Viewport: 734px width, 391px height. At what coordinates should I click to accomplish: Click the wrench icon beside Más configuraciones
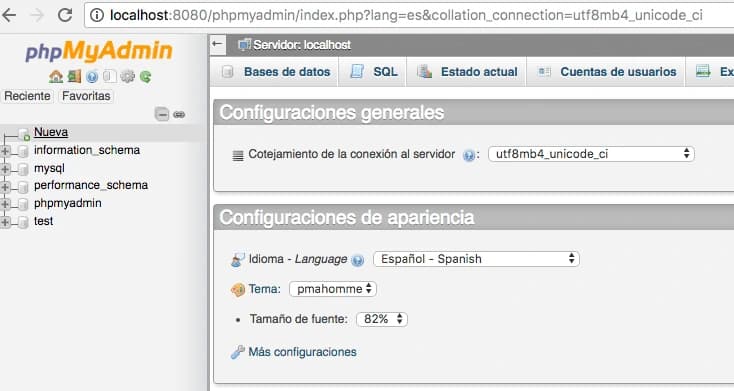[x=238, y=352]
